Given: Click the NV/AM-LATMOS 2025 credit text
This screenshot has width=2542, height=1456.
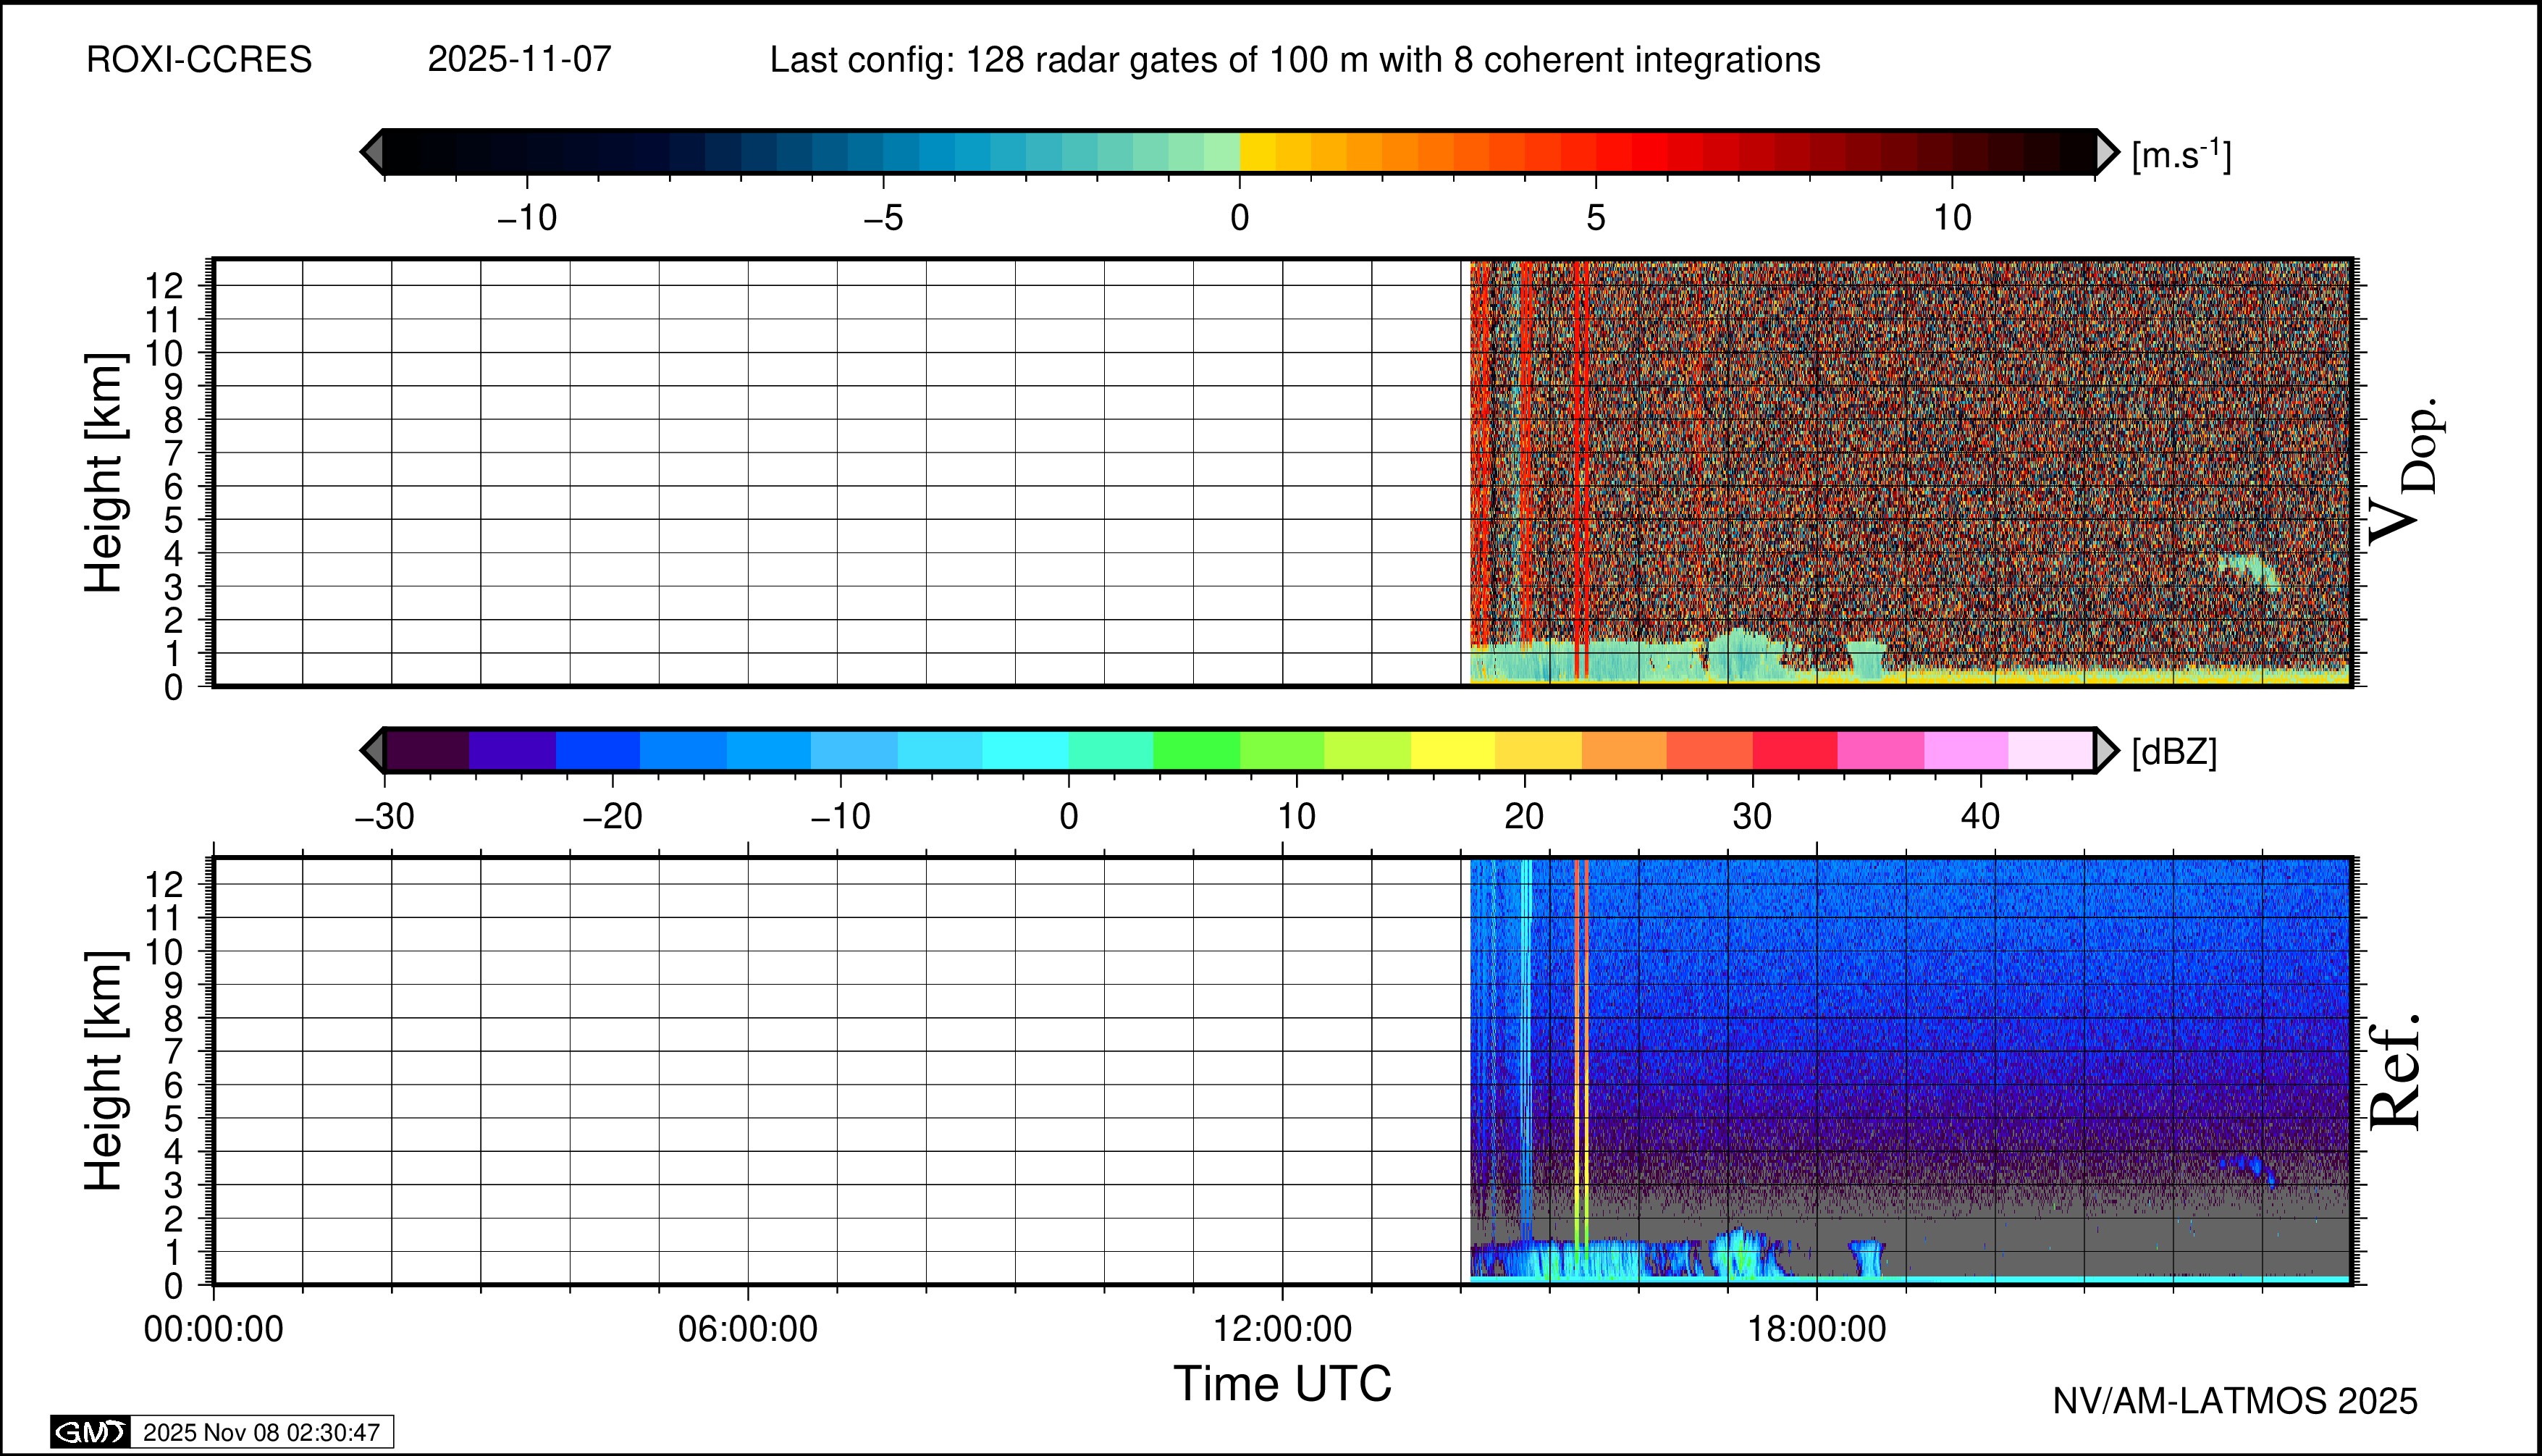Looking at the screenshot, I should coord(2235,1401).
